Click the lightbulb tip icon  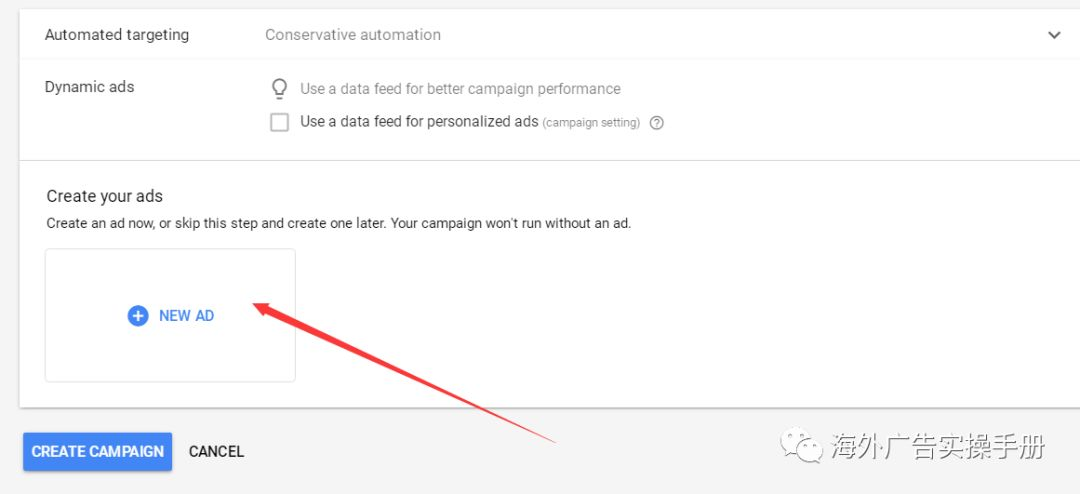click(x=280, y=89)
